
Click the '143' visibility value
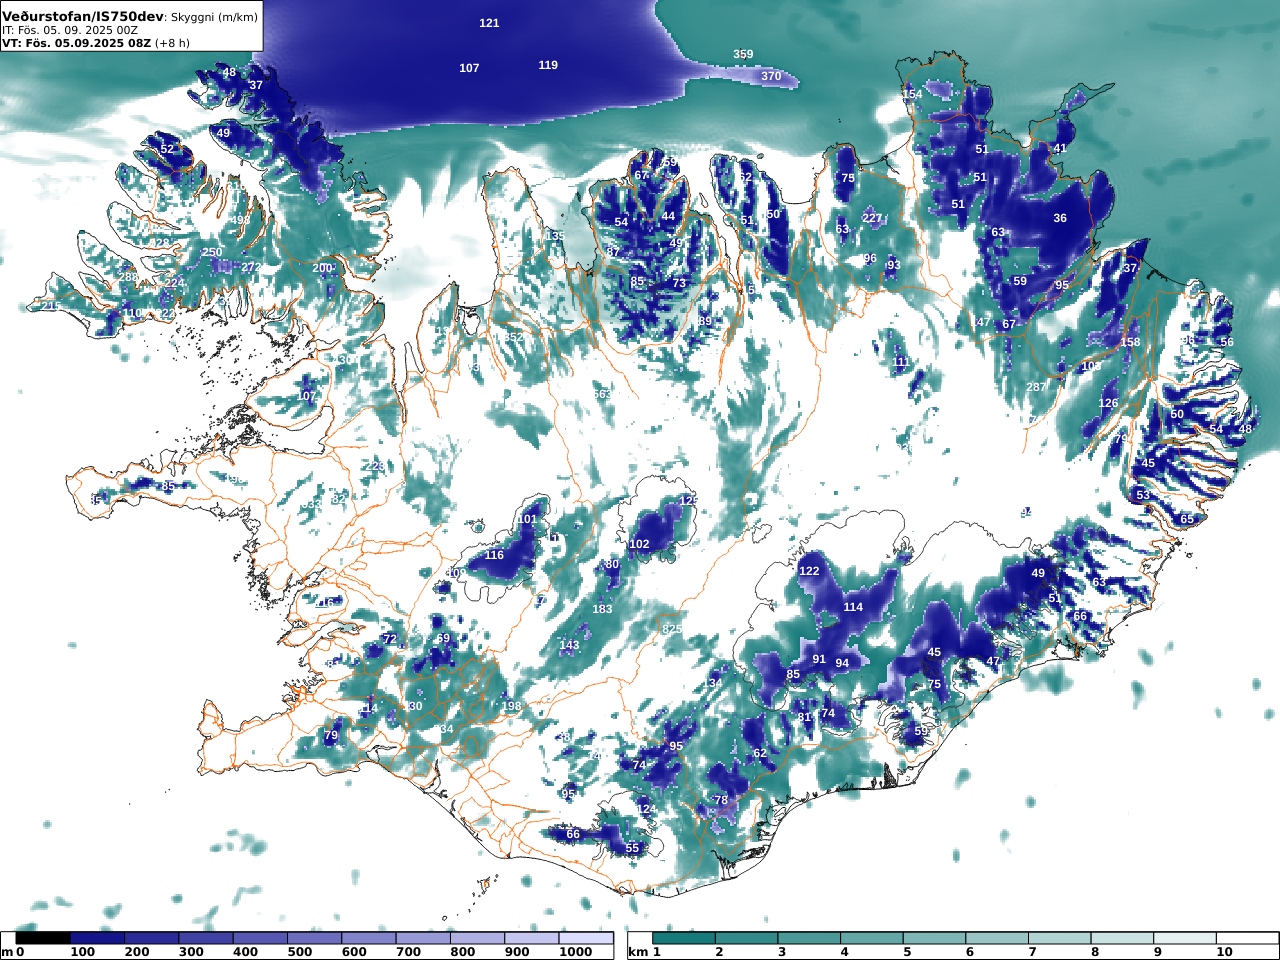point(569,645)
